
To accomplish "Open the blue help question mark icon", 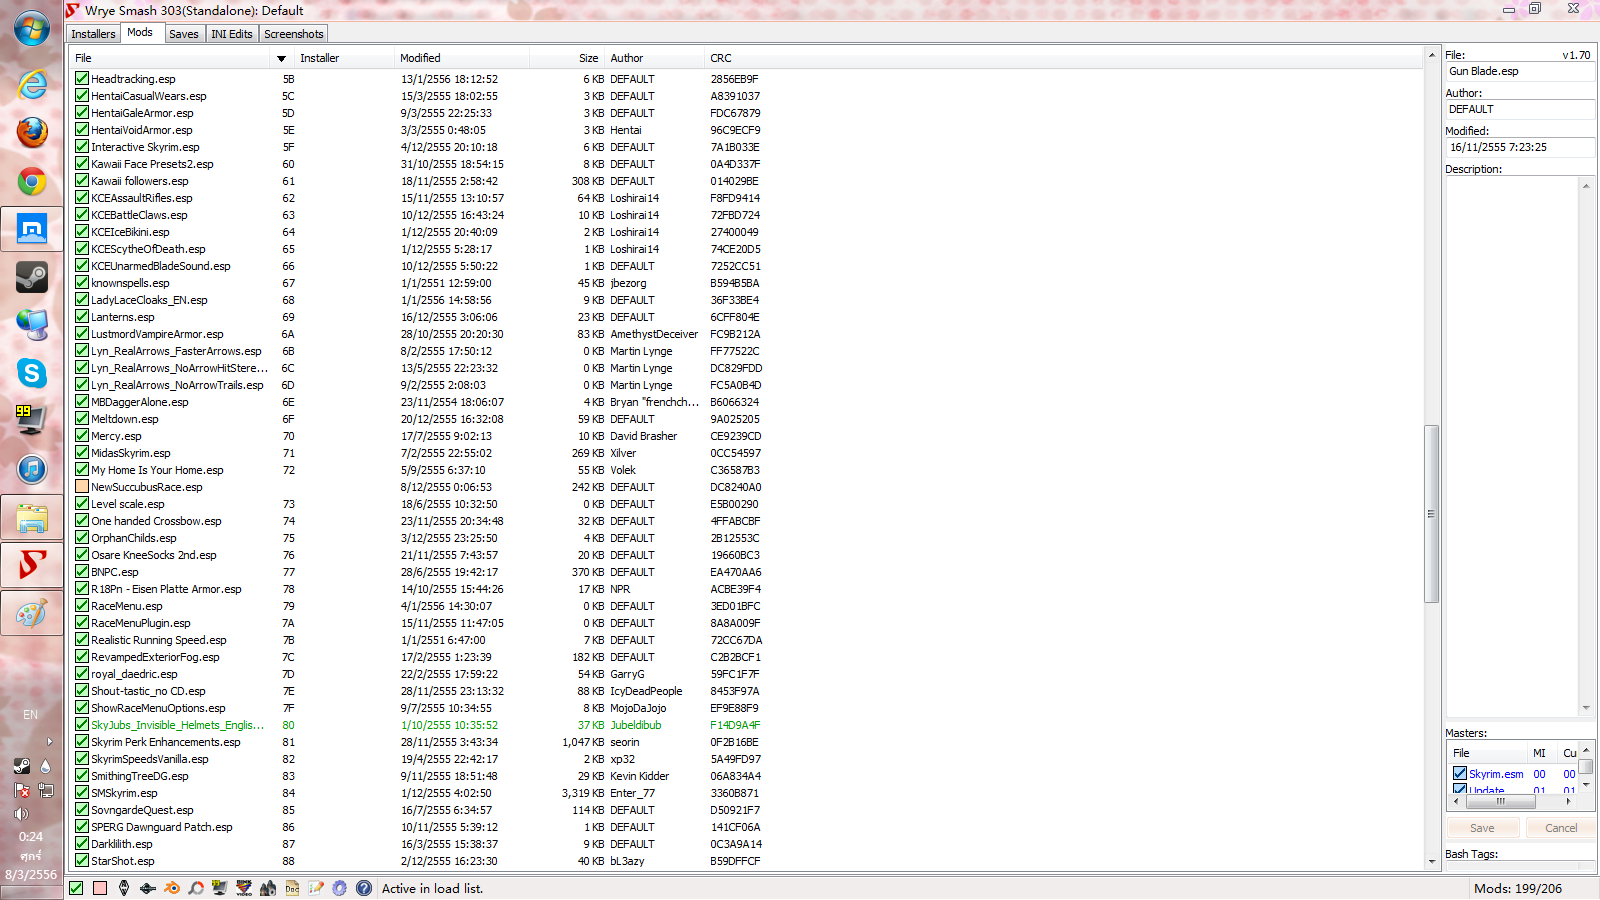I will pyautogui.click(x=364, y=888).
